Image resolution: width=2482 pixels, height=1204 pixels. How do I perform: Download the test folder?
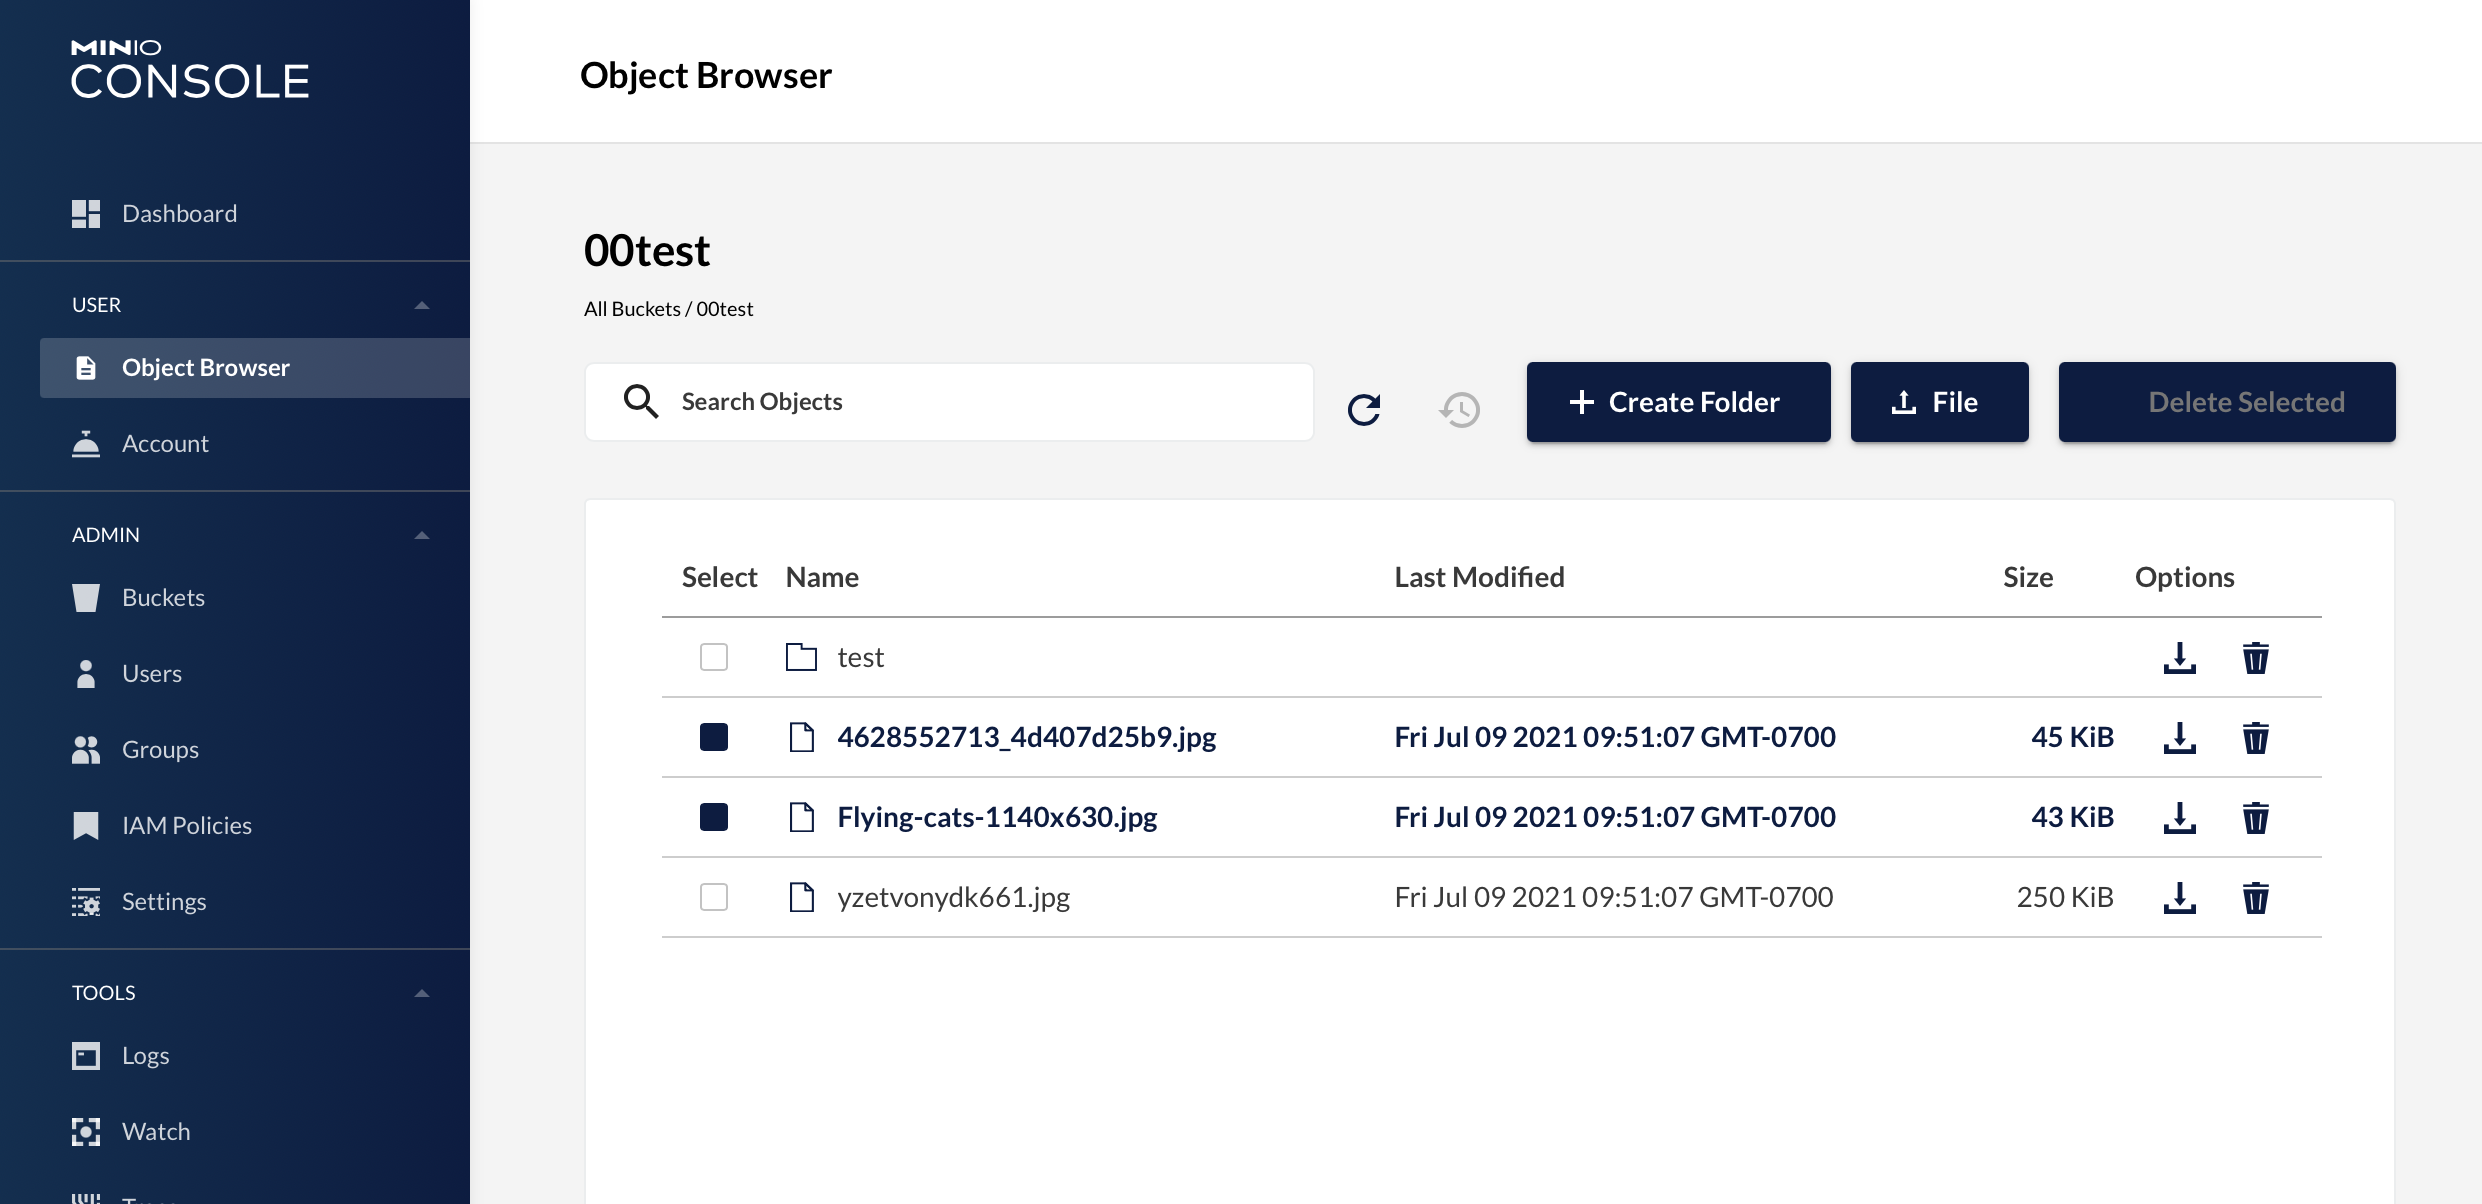coord(2179,657)
